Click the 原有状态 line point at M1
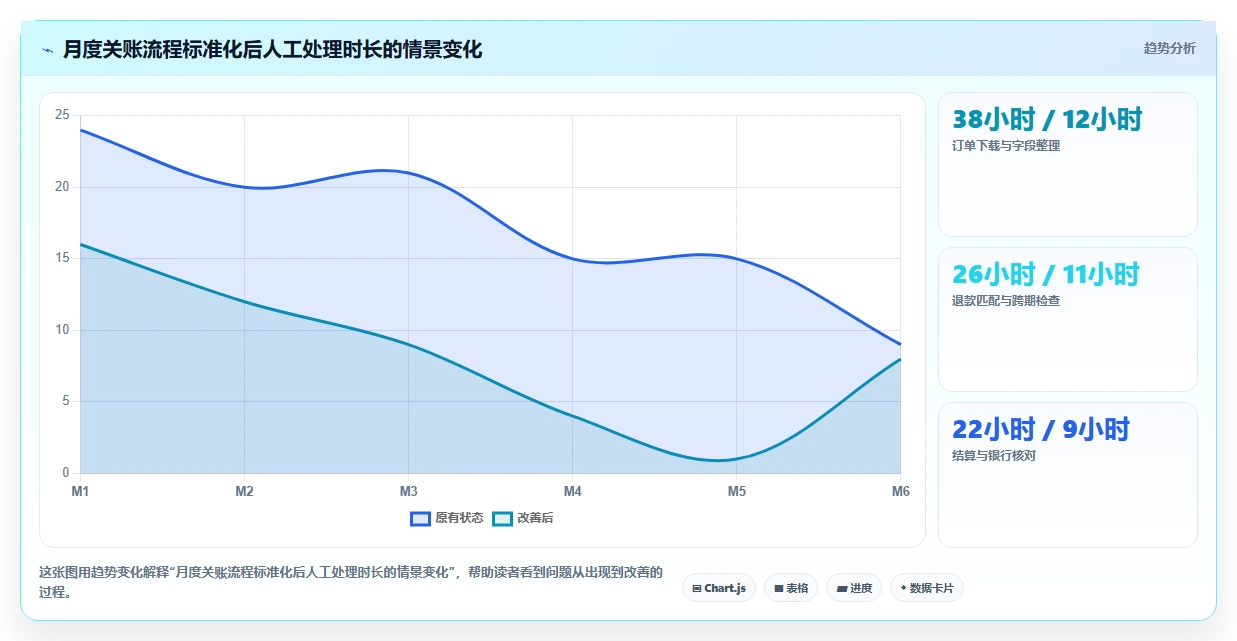The height and width of the screenshot is (641, 1237). pyautogui.click(x=80, y=129)
